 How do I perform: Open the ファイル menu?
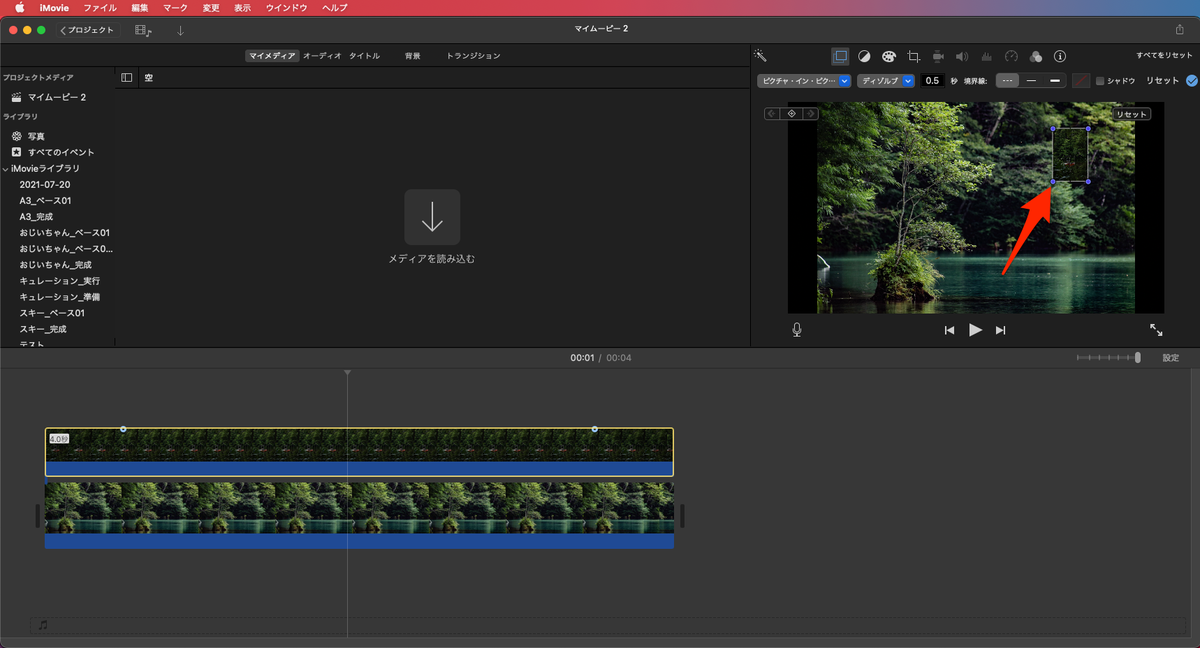(100, 7)
